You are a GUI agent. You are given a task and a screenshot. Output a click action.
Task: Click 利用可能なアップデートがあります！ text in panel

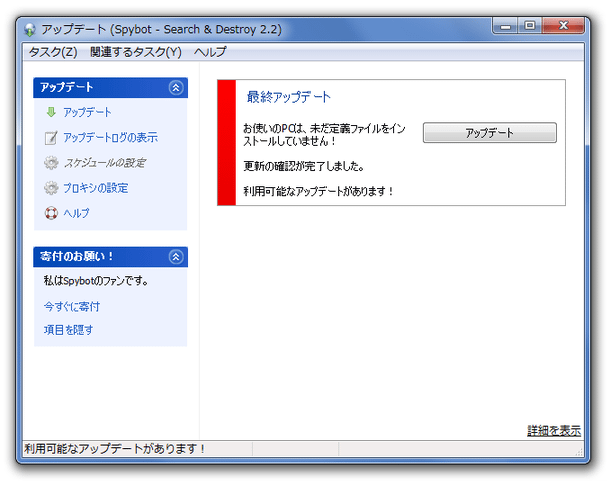[x=319, y=191]
